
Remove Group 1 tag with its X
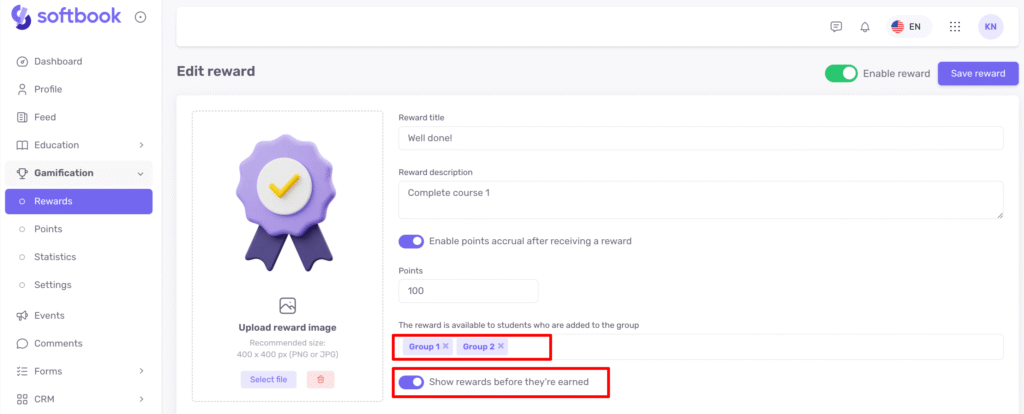(x=446, y=346)
